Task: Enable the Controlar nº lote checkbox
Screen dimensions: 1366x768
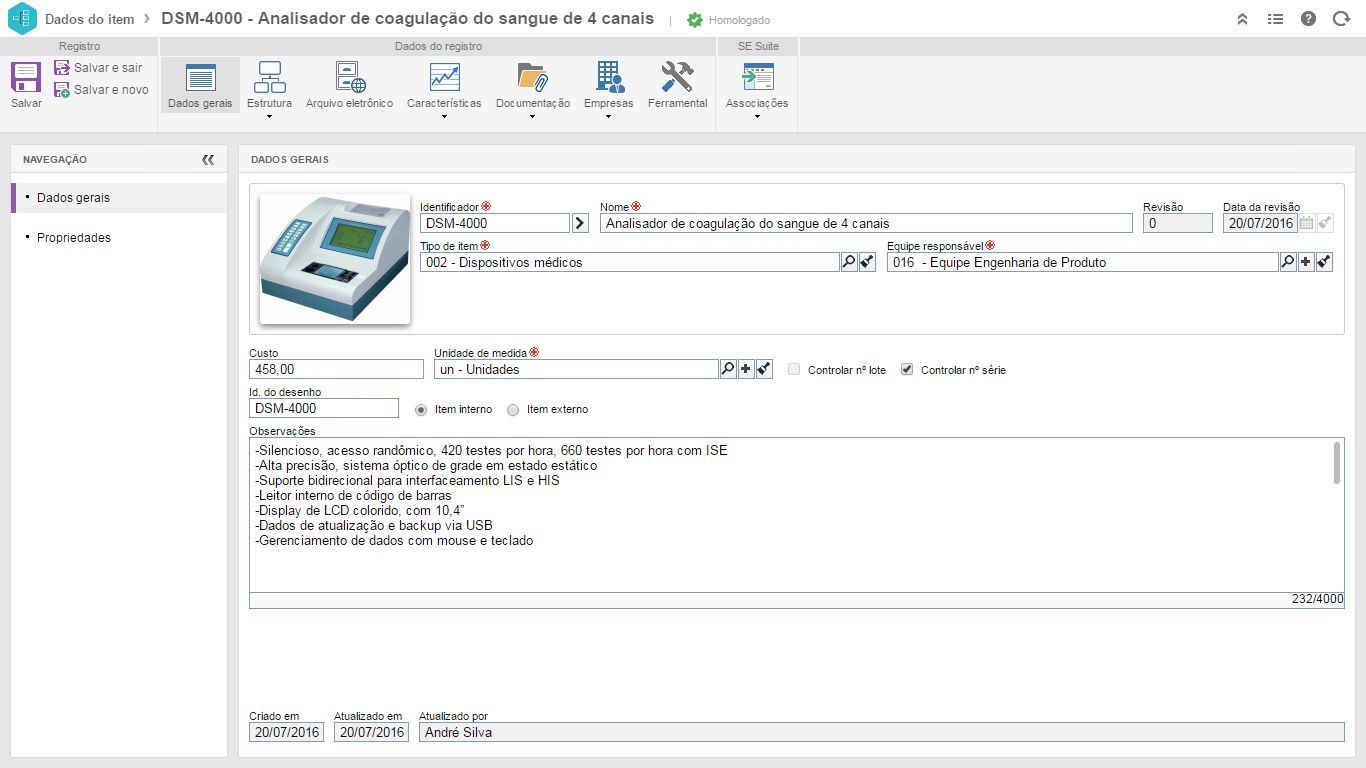Action: pos(794,369)
